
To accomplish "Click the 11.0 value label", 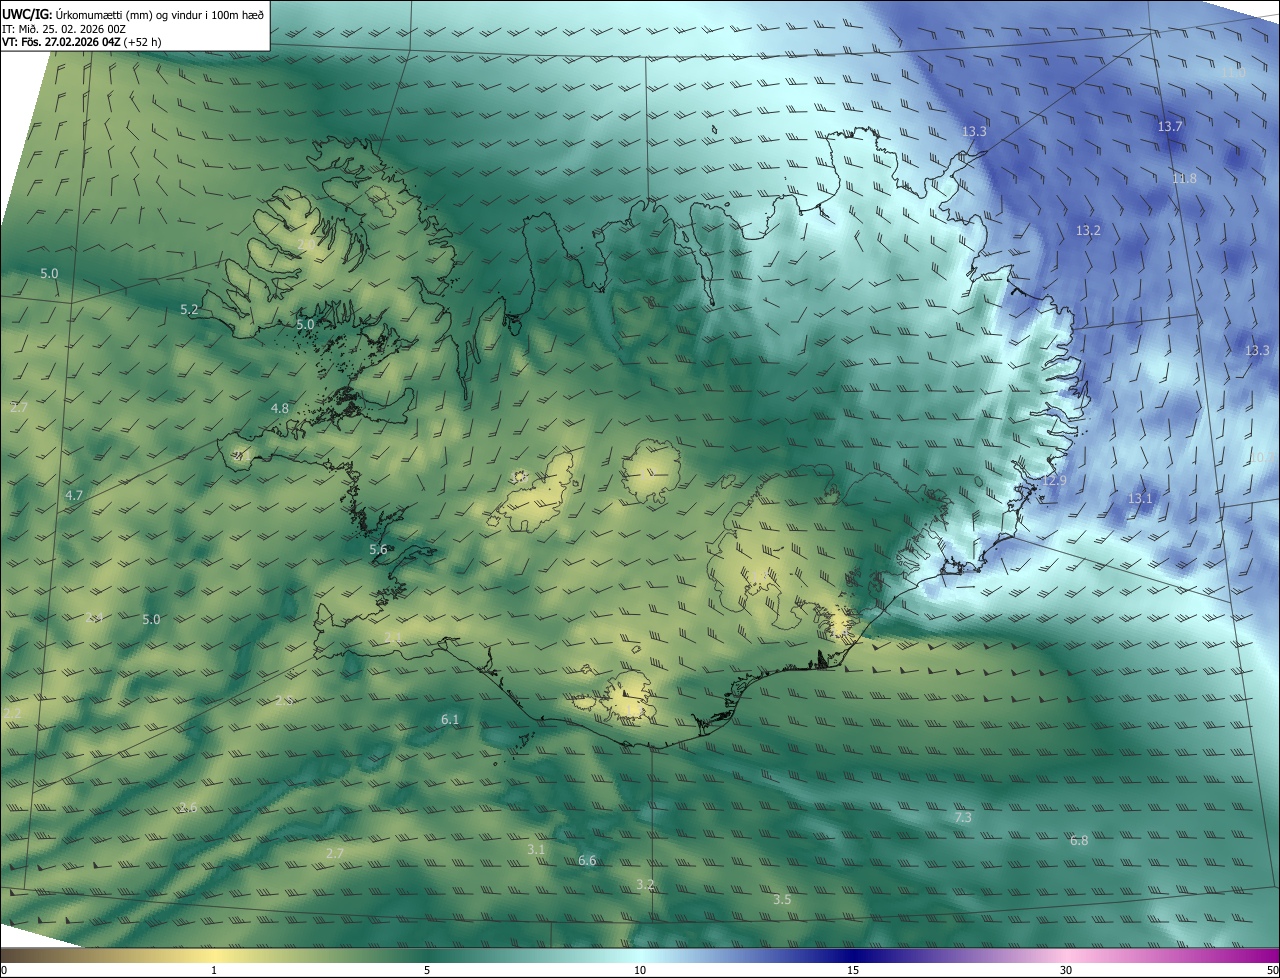I will [x=1234, y=72].
